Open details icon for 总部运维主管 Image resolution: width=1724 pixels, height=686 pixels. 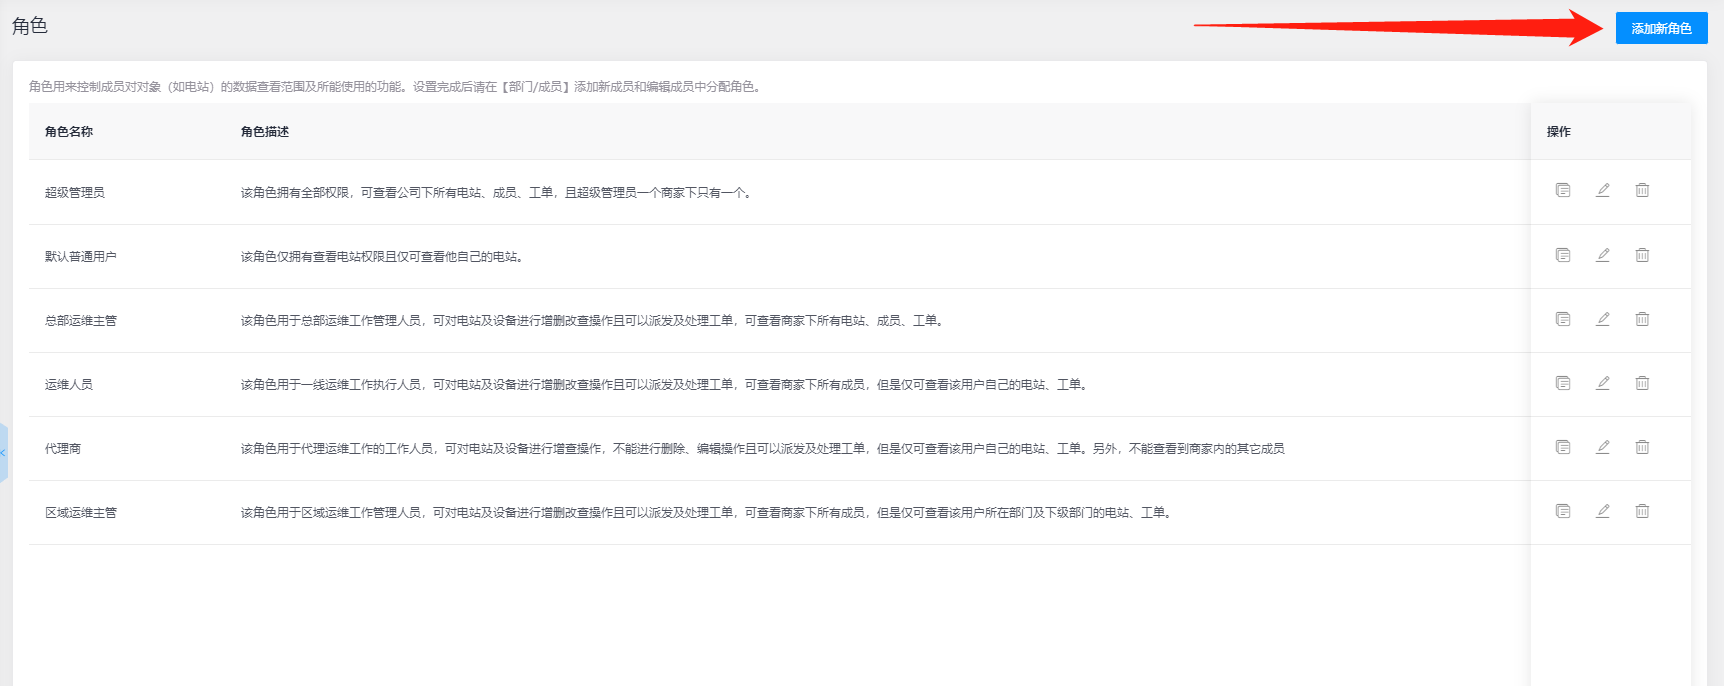1563,319
